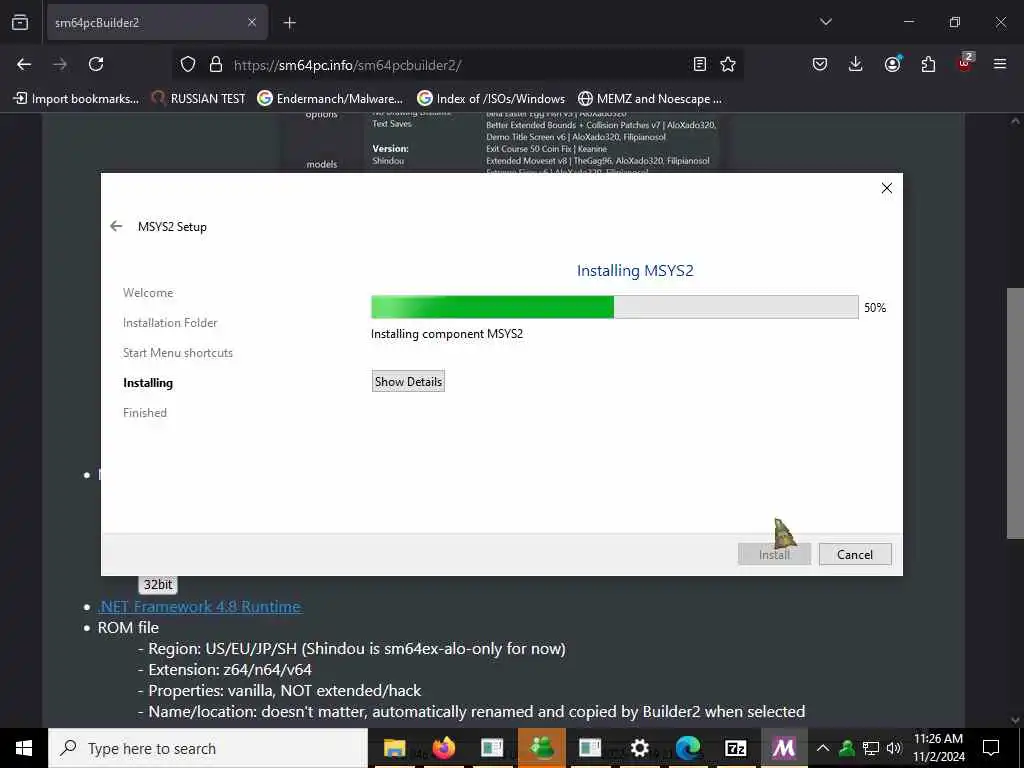Go back in MSYS2 Setup wizard

[116, 226]
